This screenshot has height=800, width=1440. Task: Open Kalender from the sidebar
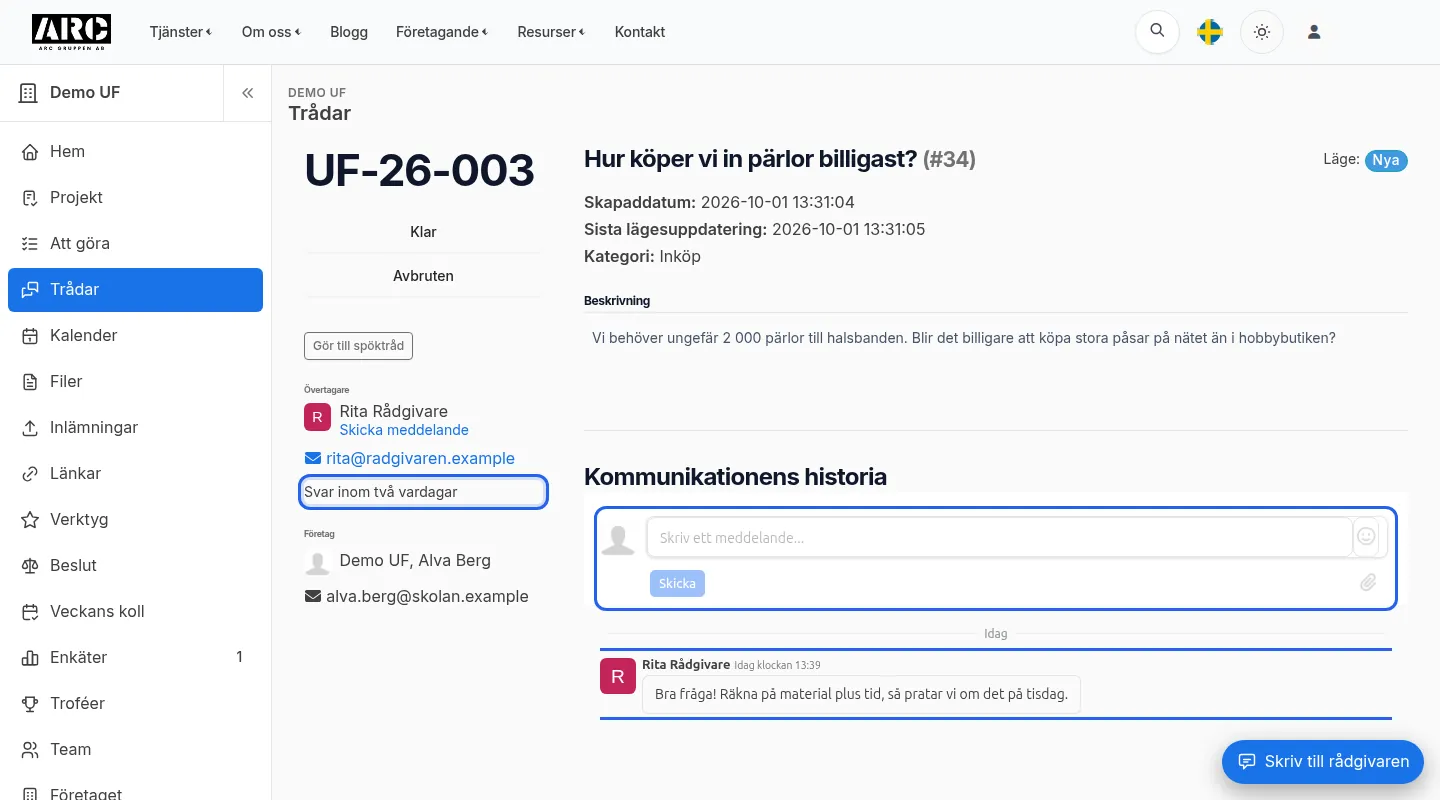(135, 335)
